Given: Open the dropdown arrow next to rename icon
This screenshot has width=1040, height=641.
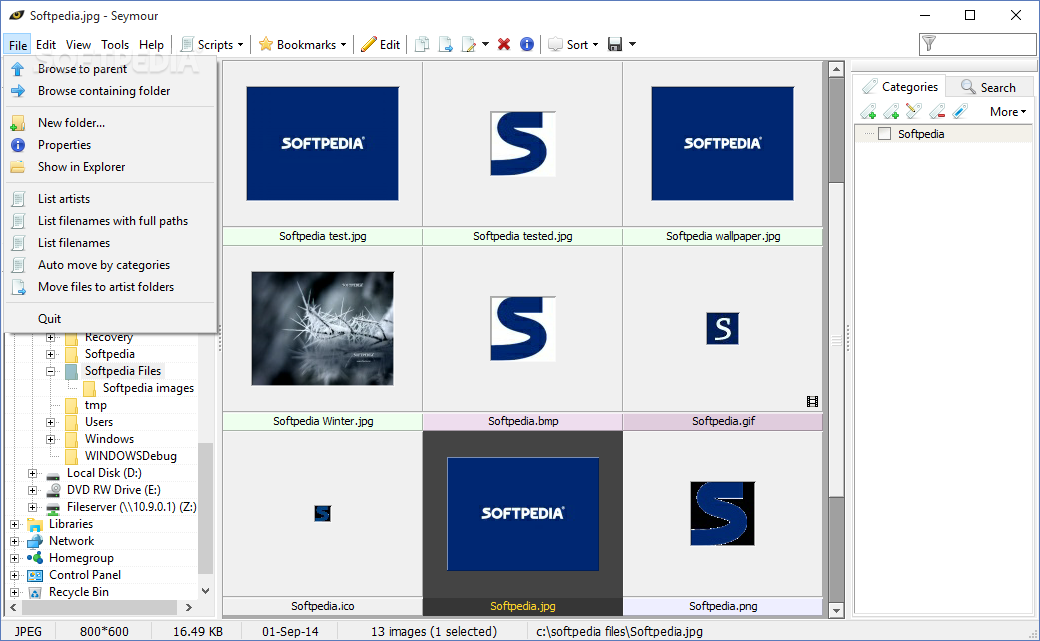Looking at the screenshot, I should click(486, 44).
